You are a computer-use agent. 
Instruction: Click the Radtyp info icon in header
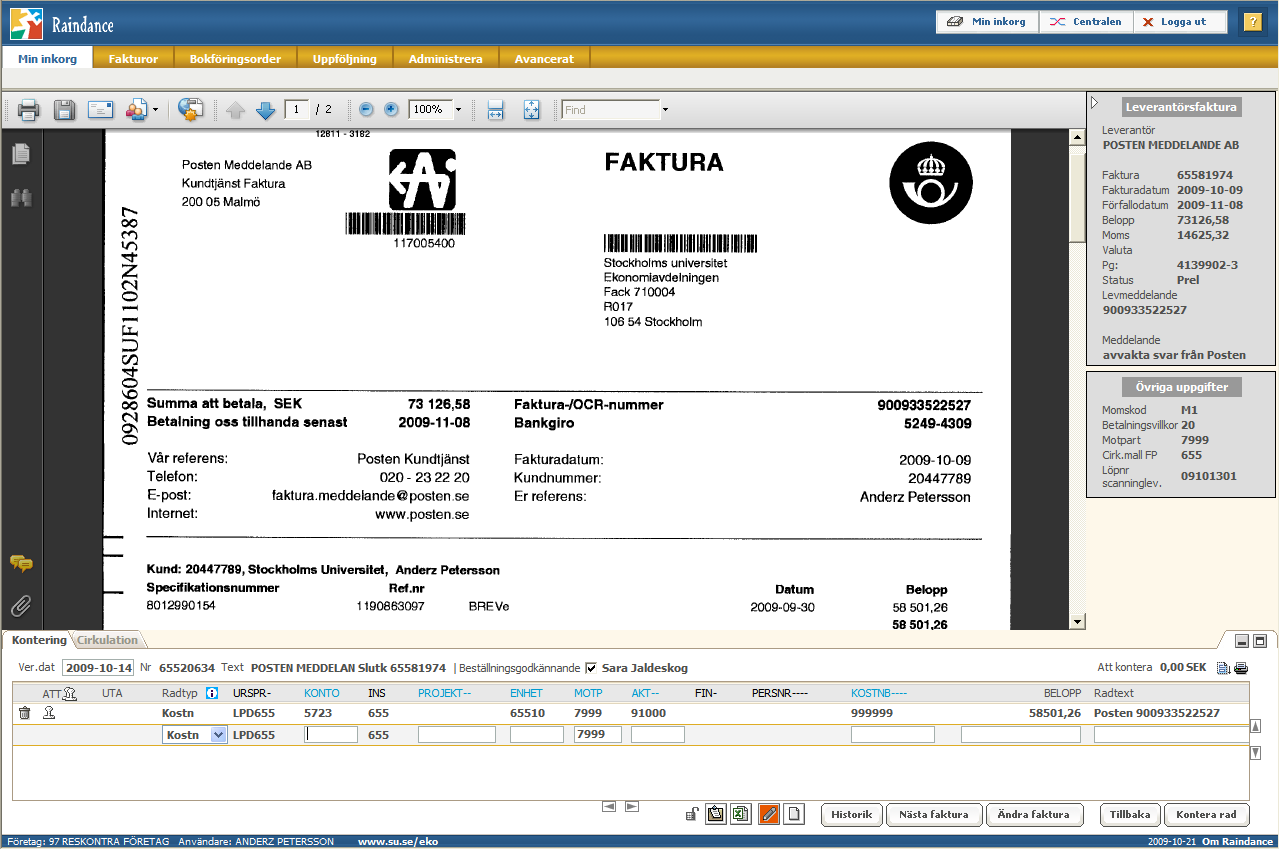pyautogui.click(x=211, y=693)
